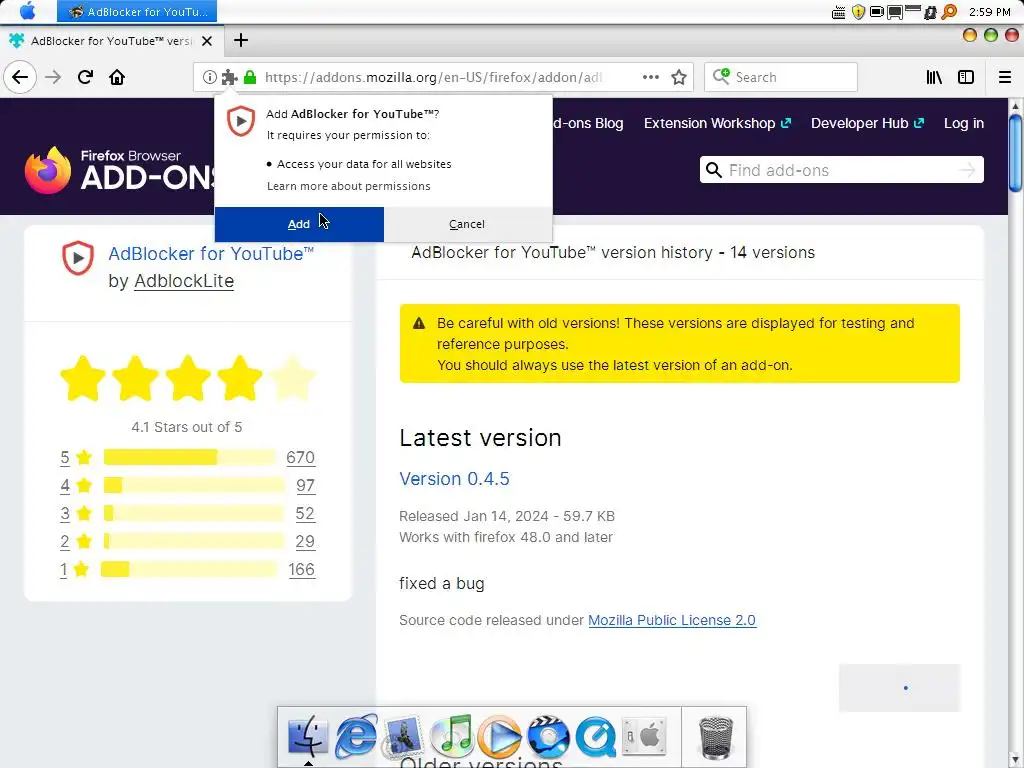The image size is (1024, 768).
Task: Click the Find add-ons search box
Action: (x=842, y=170)
